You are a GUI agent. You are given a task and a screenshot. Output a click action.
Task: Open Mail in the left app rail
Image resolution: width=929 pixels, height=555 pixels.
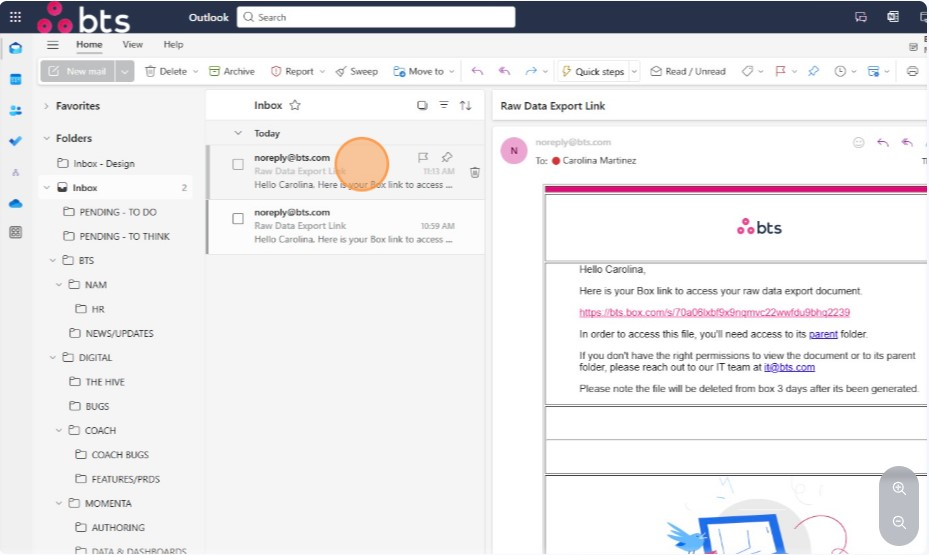(x=15, y=48)
